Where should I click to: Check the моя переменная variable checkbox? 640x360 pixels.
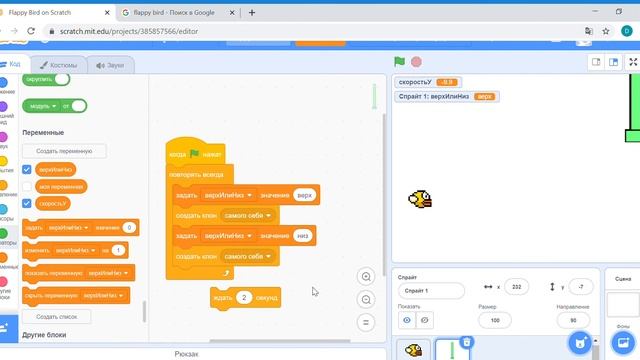point(27,187)
